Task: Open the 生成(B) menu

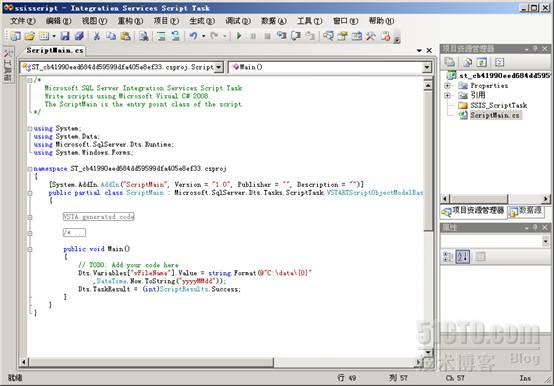Action: point(202,21)
